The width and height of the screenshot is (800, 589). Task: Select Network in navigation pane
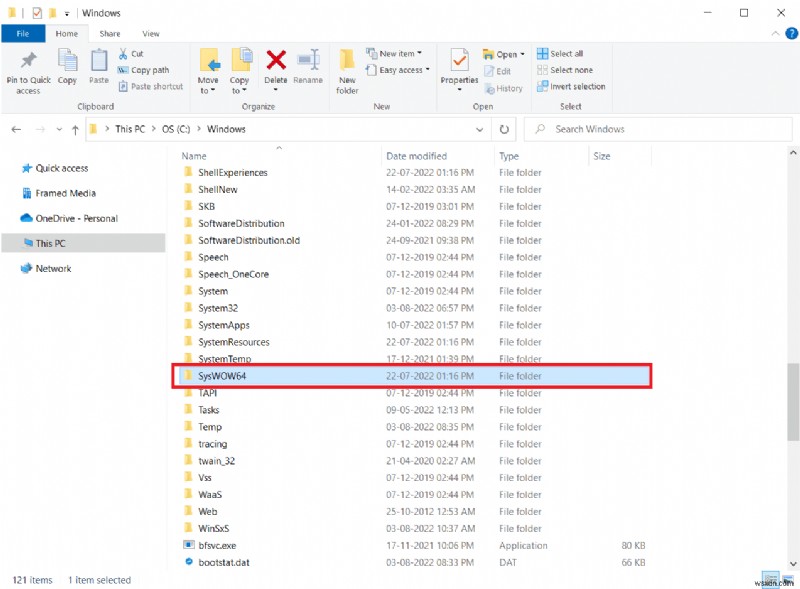coord(53,268)
